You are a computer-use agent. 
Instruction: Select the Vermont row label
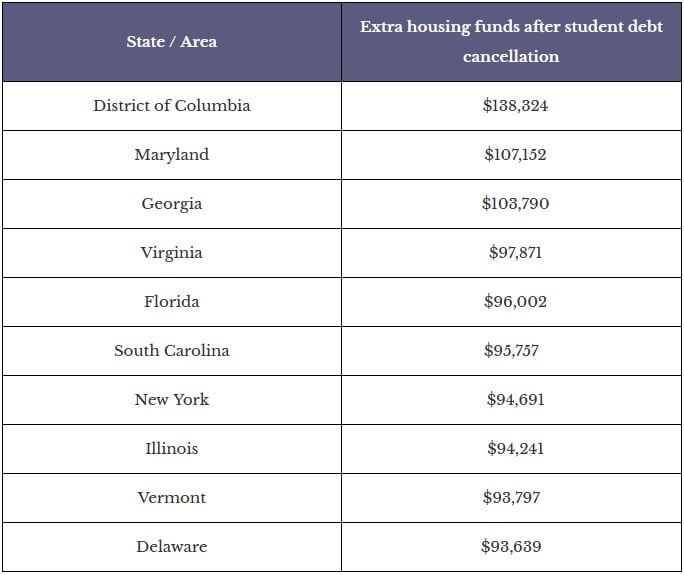point(171,498)
